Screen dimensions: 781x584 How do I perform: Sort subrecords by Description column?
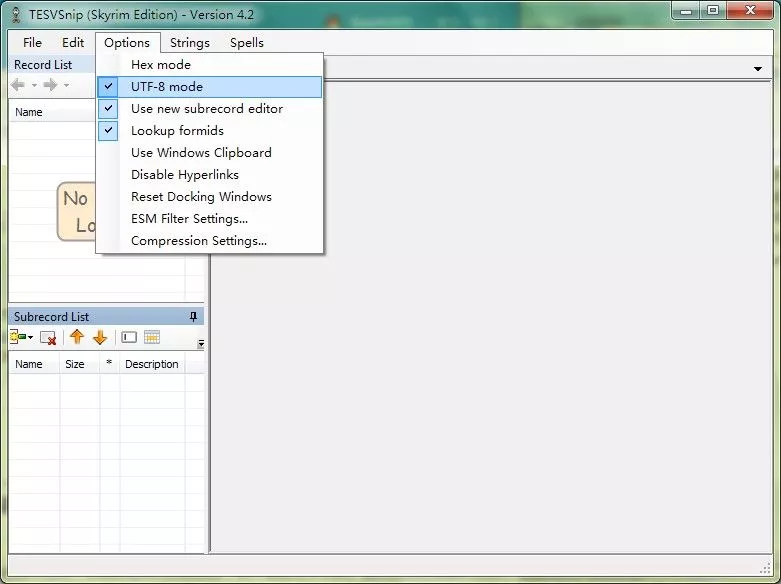pos(152,364)
